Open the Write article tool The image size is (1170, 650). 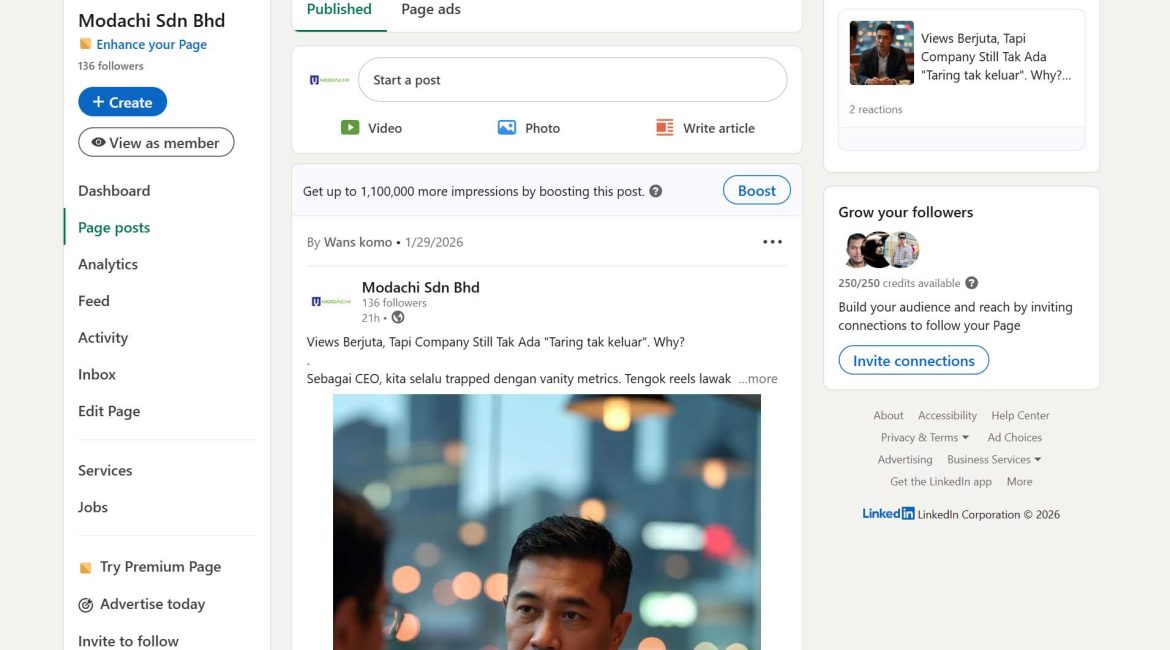705,128
